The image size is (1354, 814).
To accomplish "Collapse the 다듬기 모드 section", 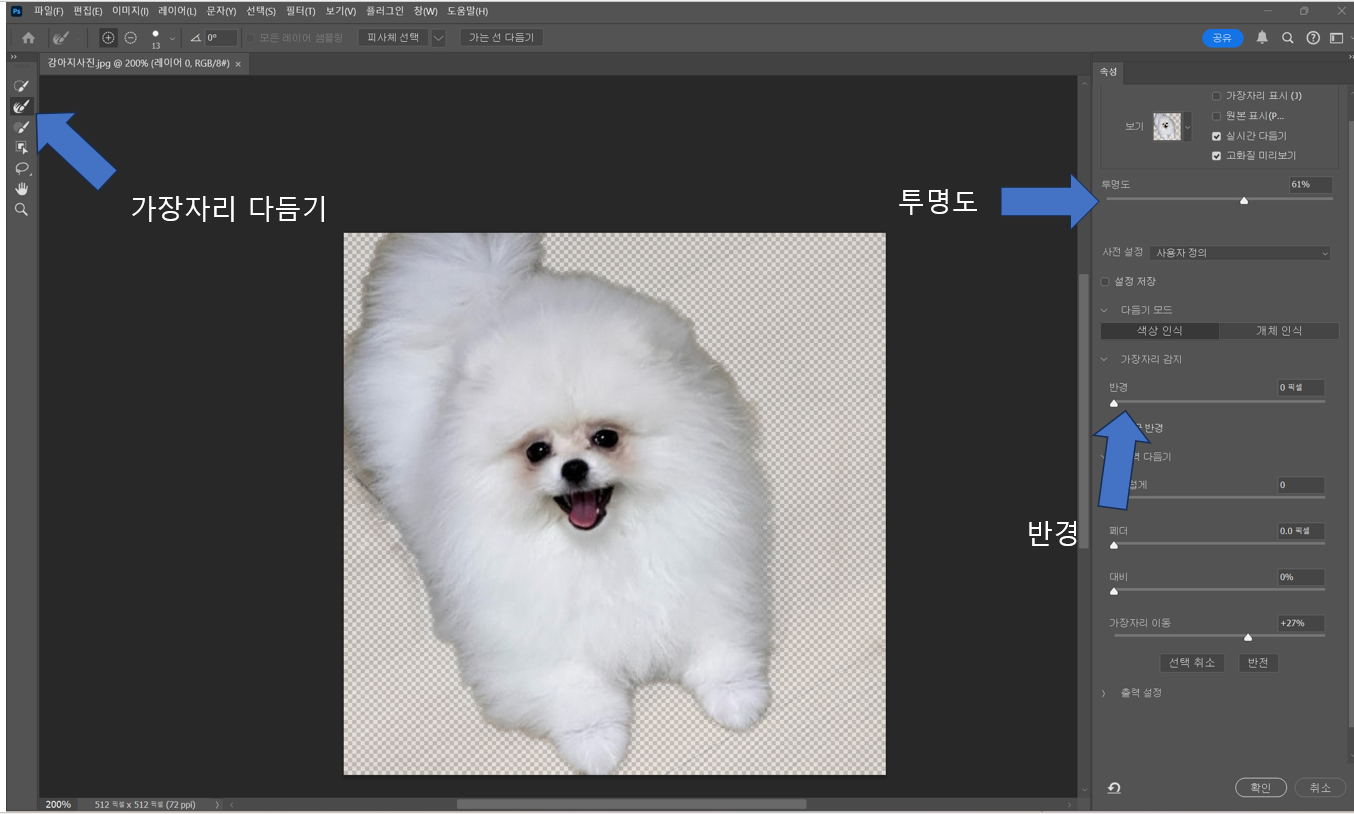I will (1105, 310).
